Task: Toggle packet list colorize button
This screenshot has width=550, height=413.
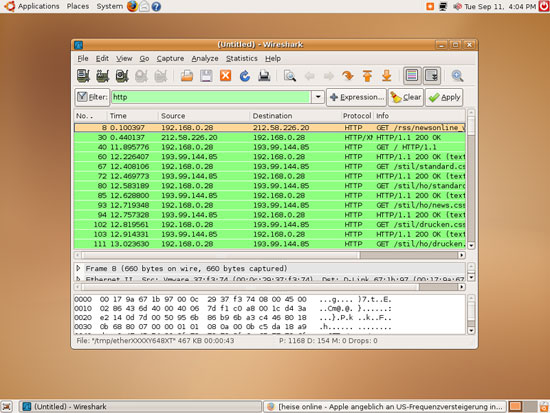Action: (x=412, y=75)
